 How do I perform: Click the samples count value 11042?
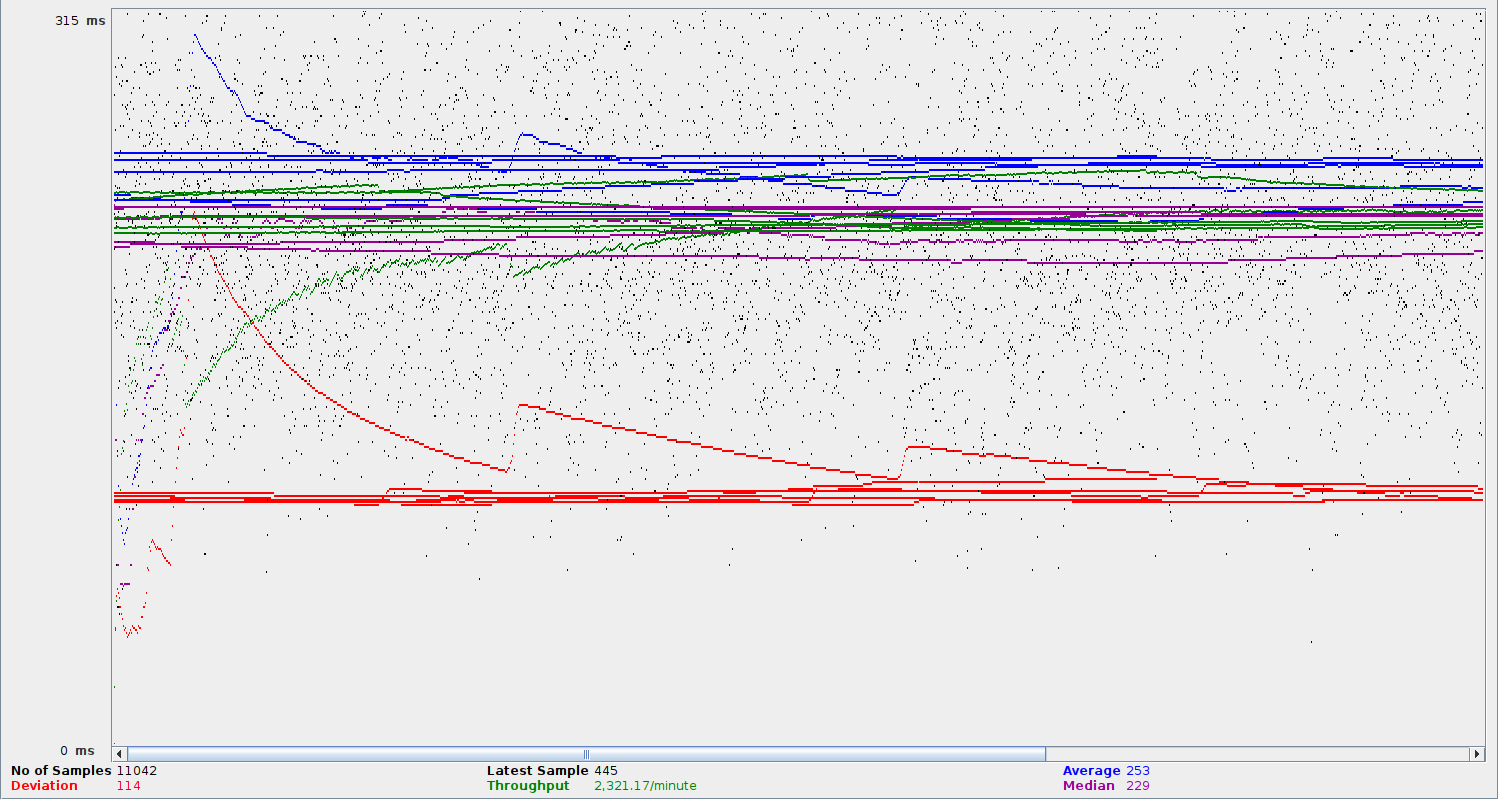pos(137,771)
